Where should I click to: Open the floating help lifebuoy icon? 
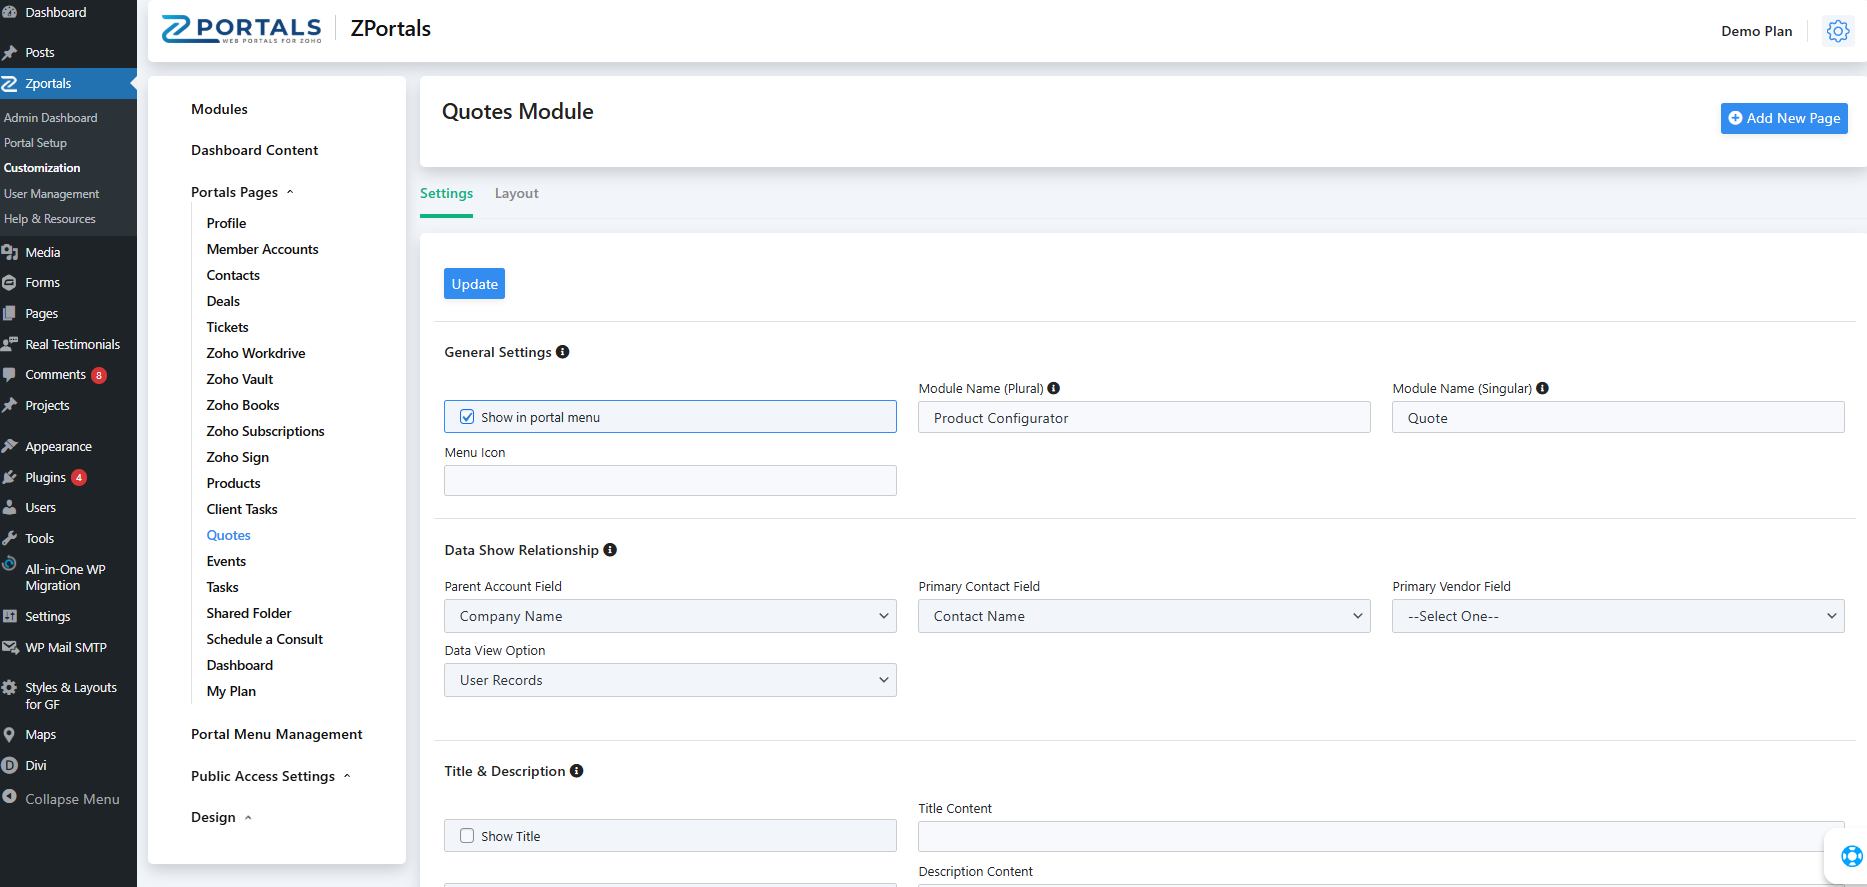click(x=1851, y=856)
